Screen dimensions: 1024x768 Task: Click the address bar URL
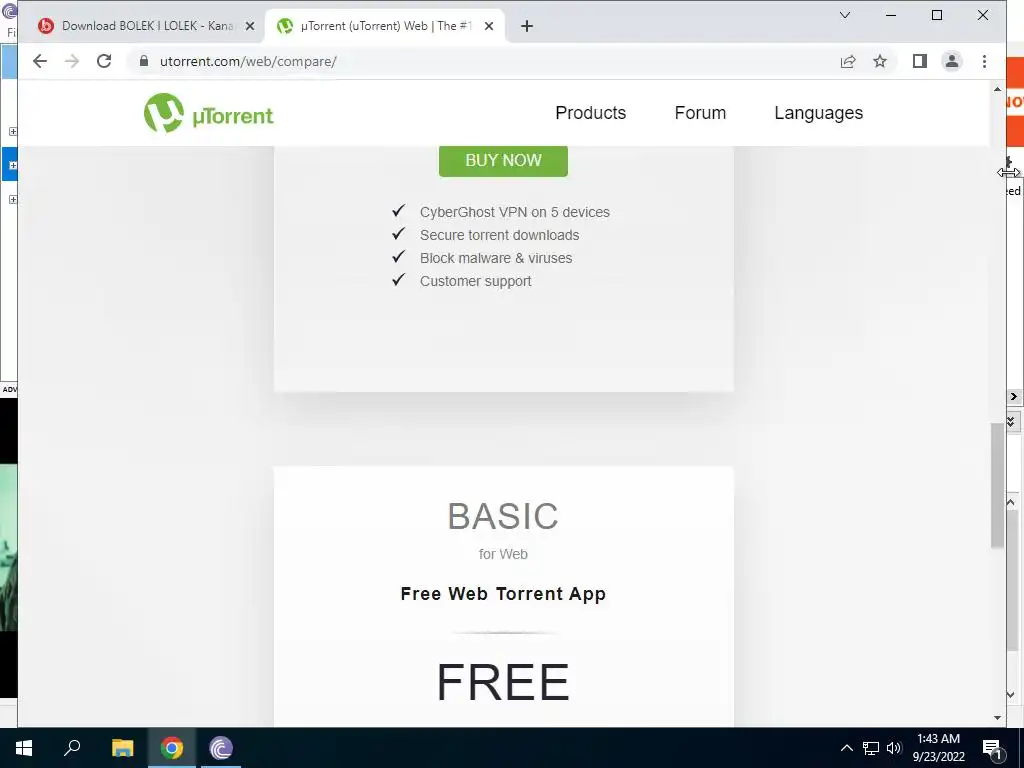click(x=248, y=61)
